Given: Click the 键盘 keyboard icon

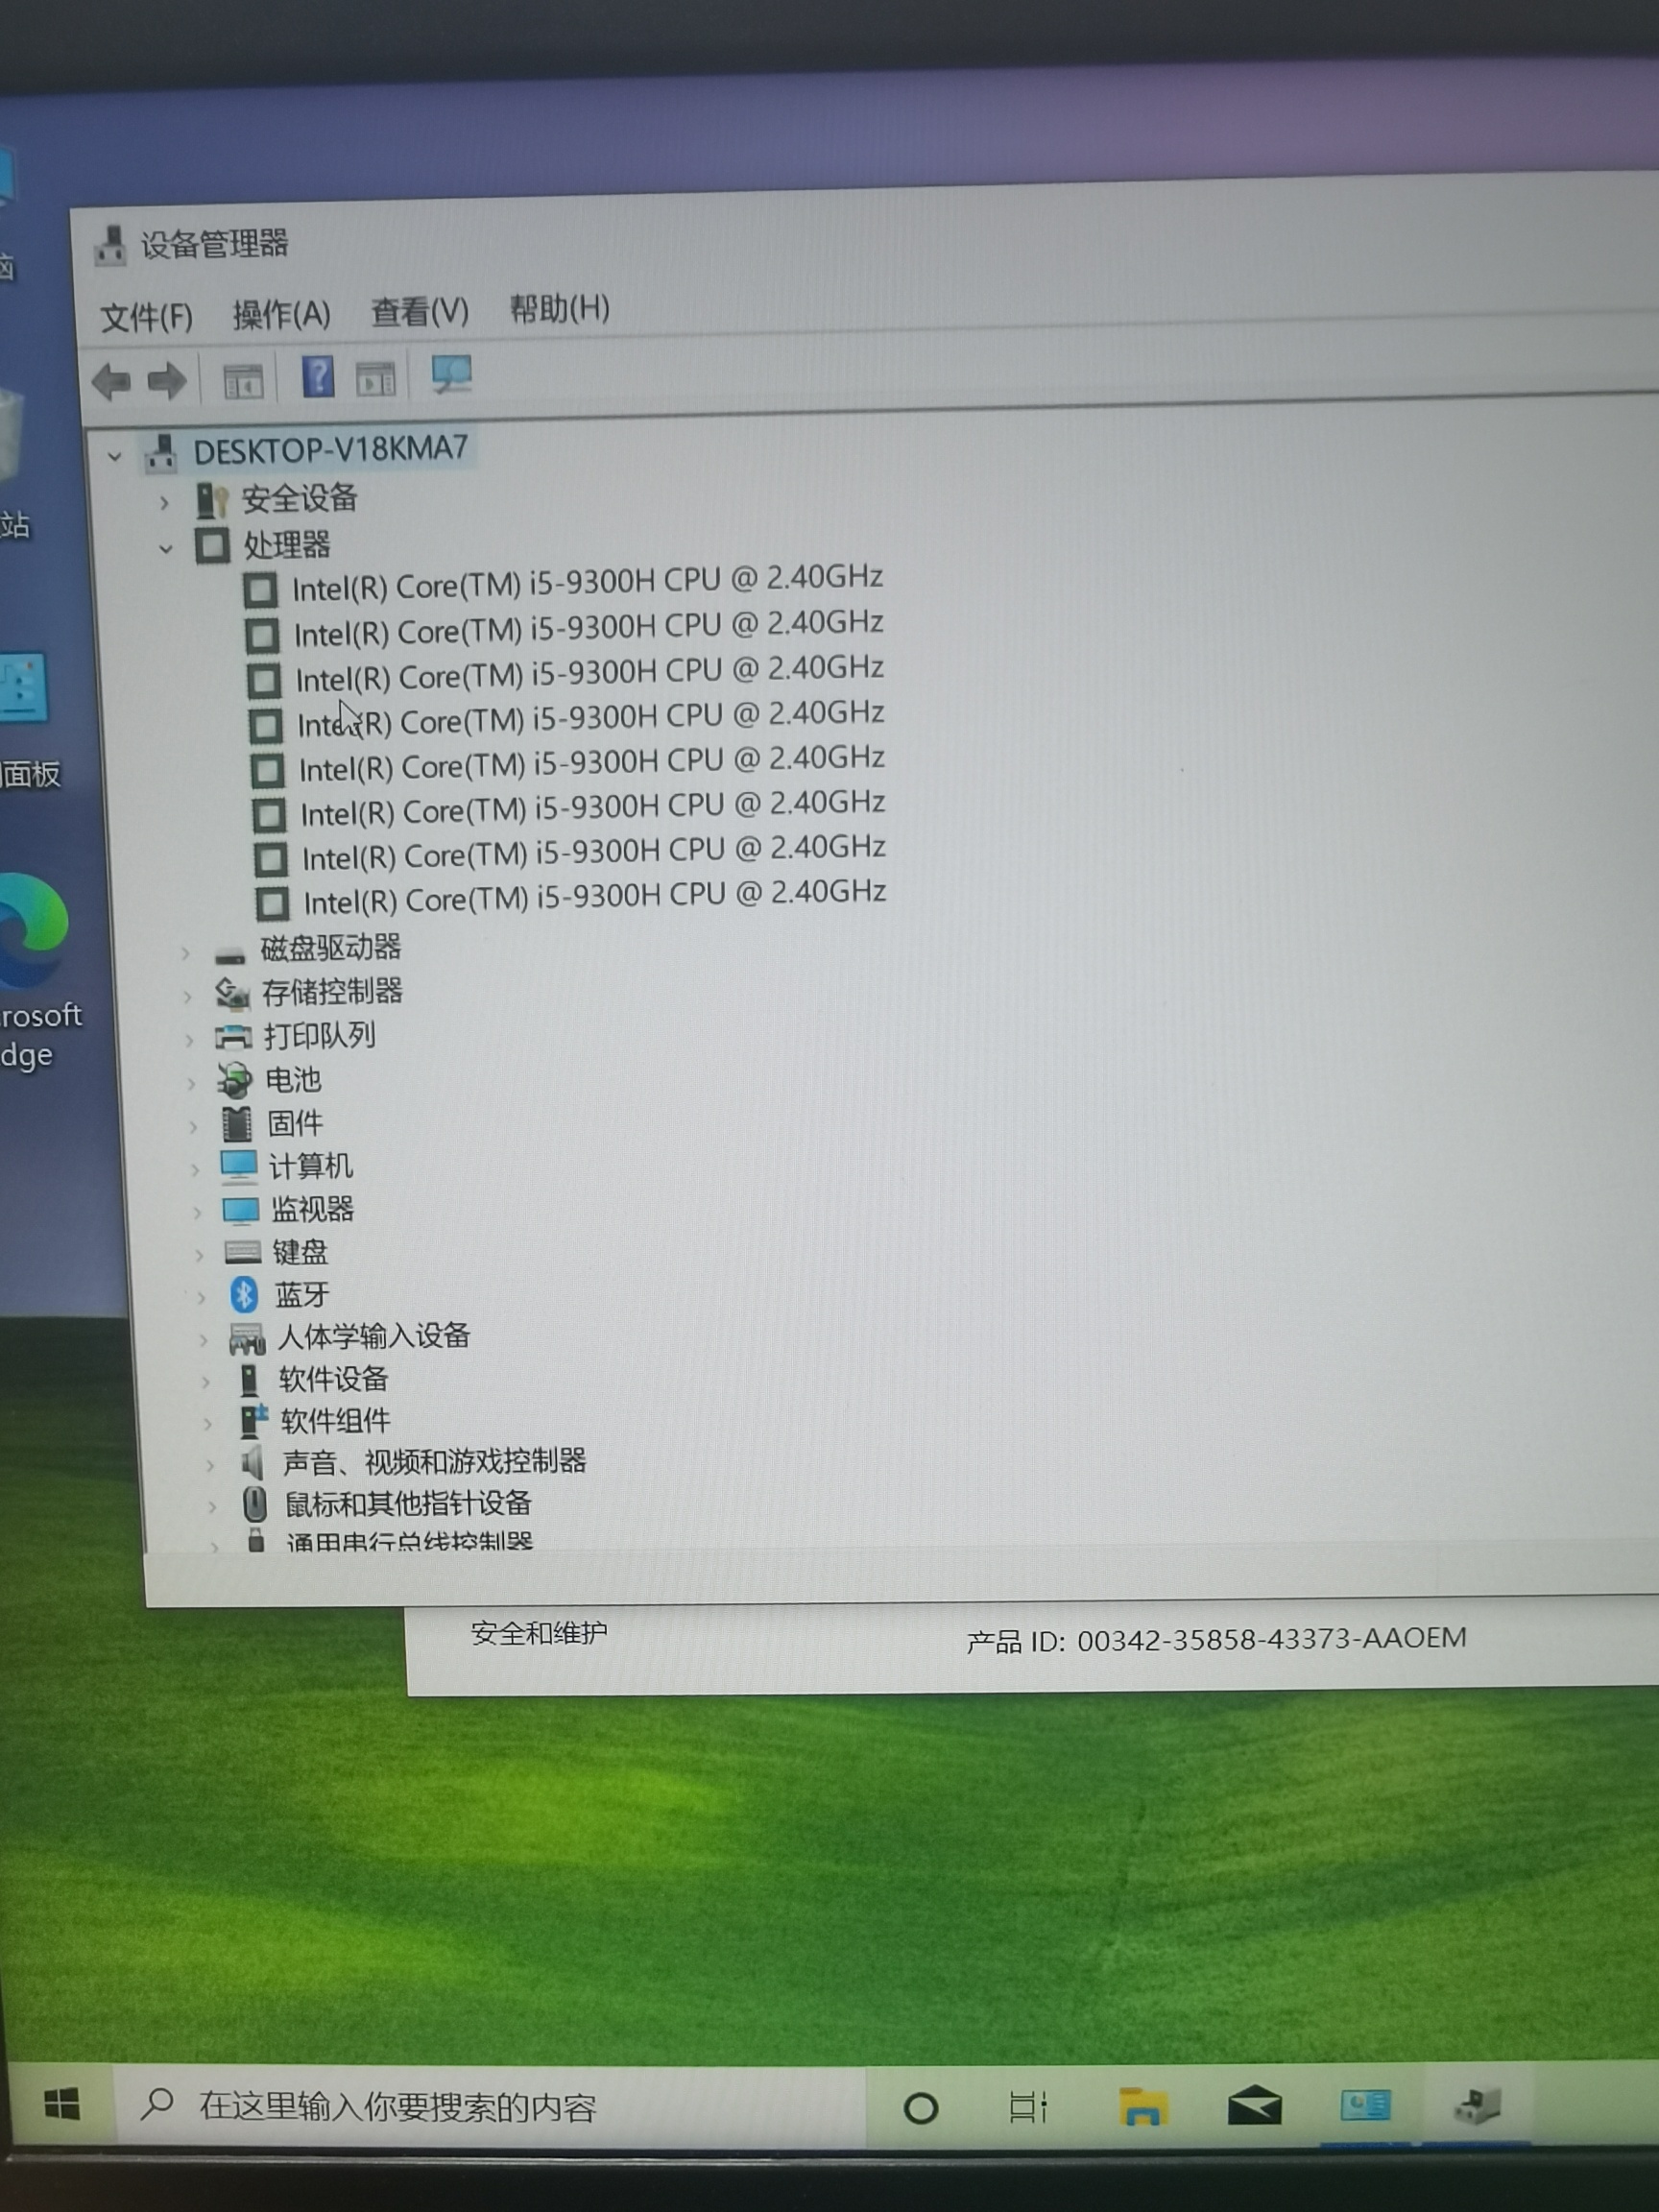Looking at the screenshot, I should point(243,1252).
